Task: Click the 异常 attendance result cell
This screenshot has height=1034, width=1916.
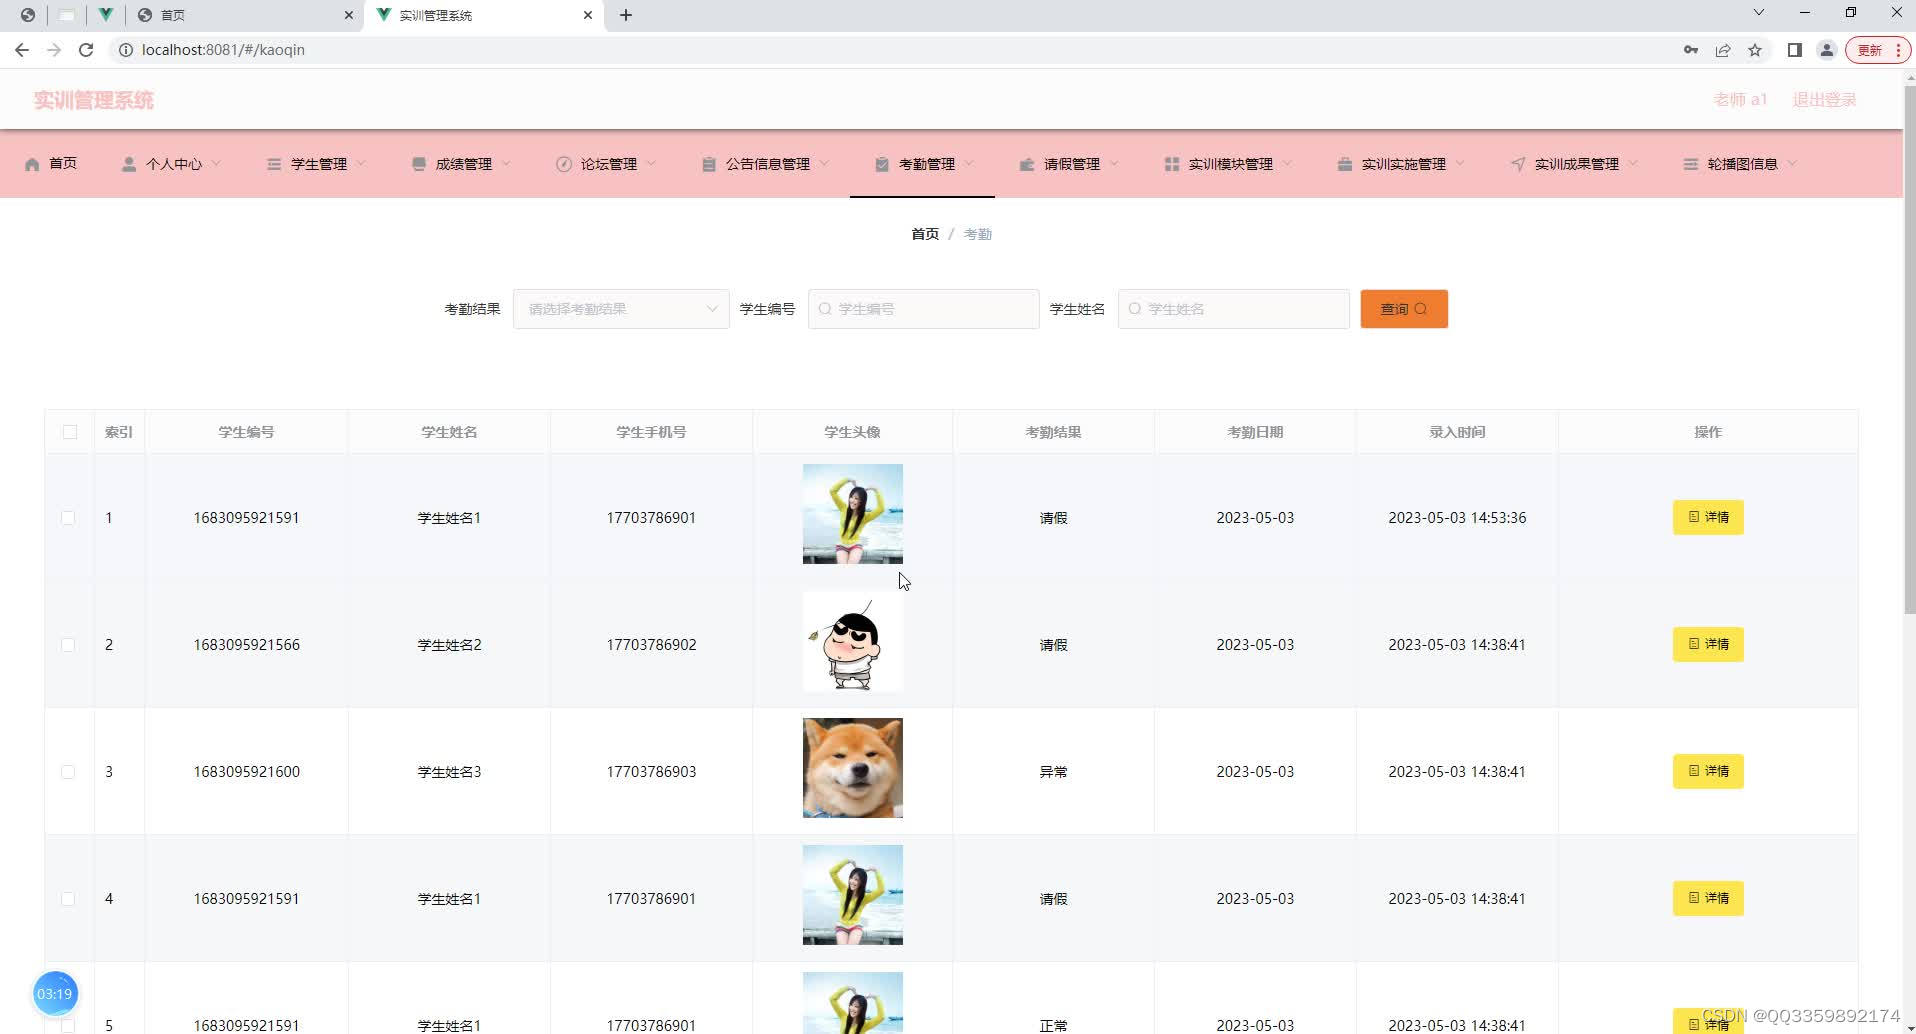Action: click(1053, 772)
